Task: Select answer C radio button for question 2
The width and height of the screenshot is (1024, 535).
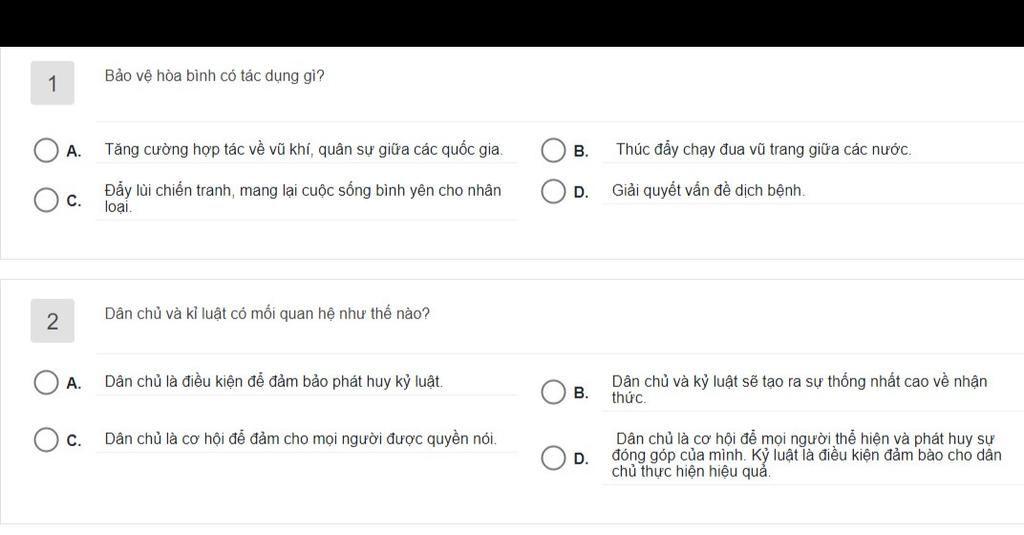Action: pos(46,440)
